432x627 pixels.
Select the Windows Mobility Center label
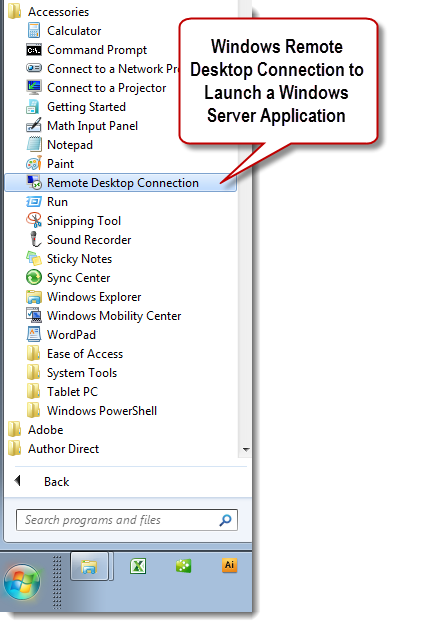point(114,316)
